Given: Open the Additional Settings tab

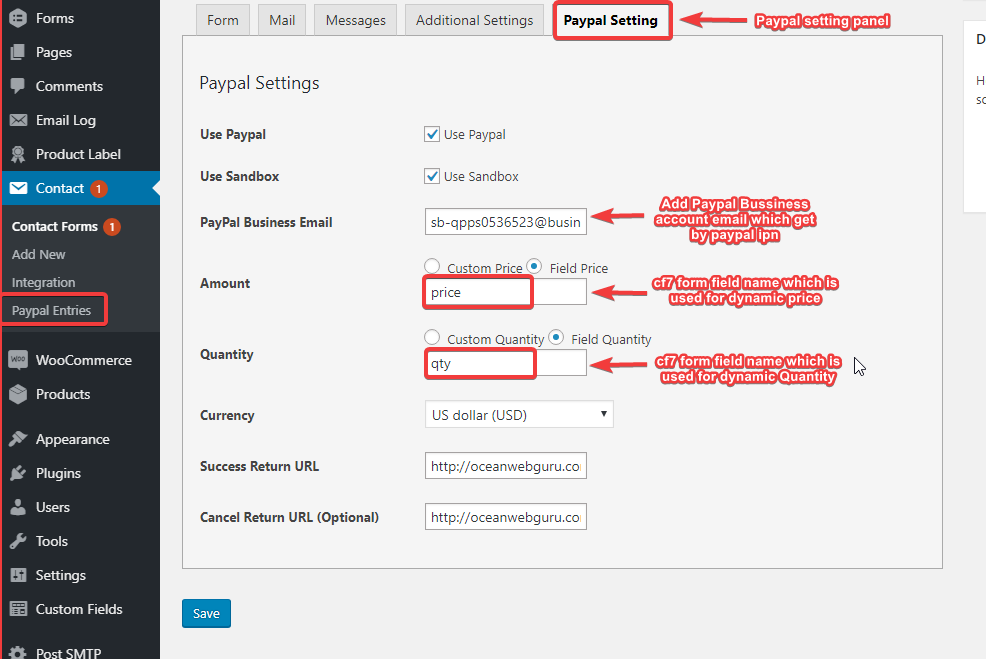Looking at the screenshot, I should click(x=475, y=20).
